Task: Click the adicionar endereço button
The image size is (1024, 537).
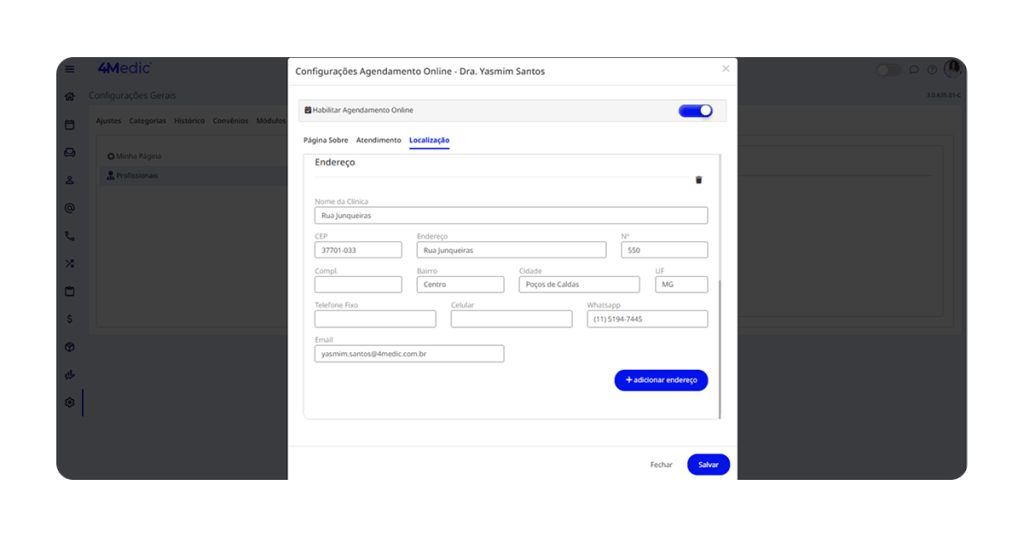Action: (x=661, y=380)
